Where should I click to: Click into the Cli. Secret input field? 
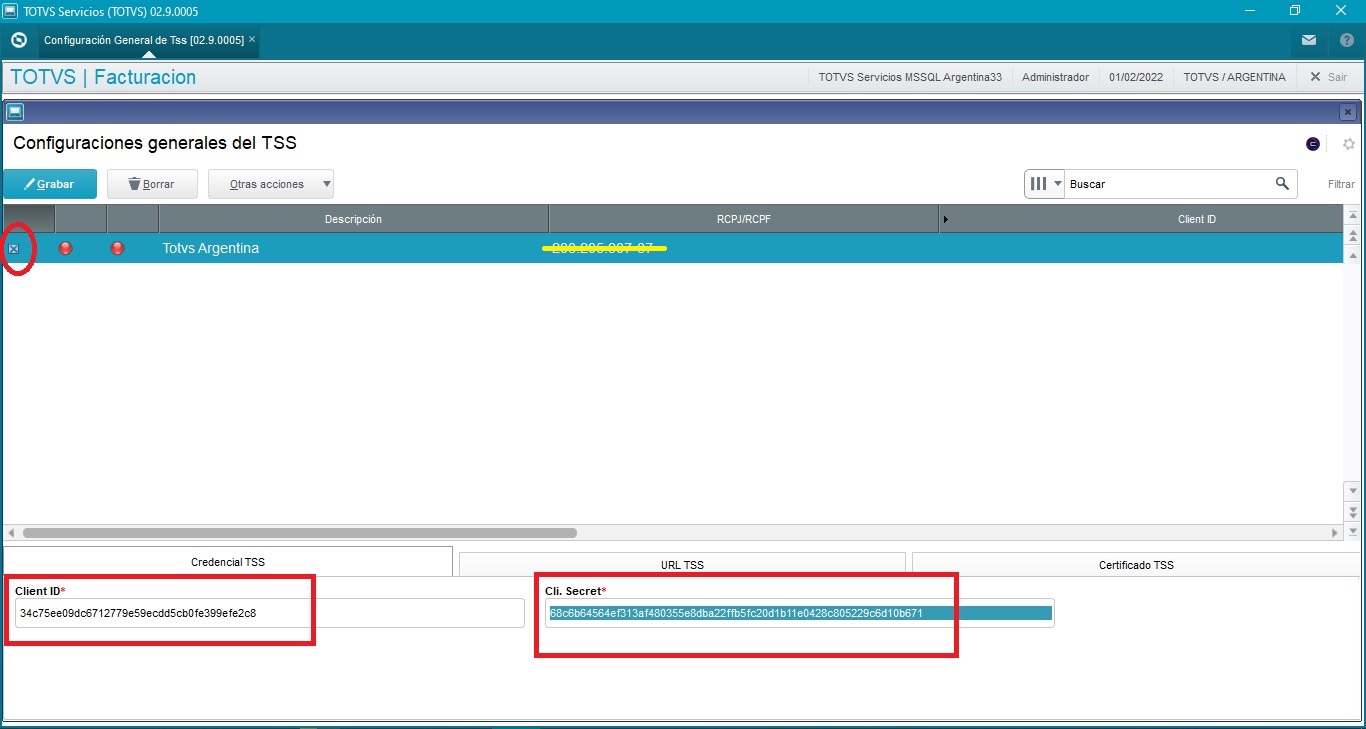point(800,613)
